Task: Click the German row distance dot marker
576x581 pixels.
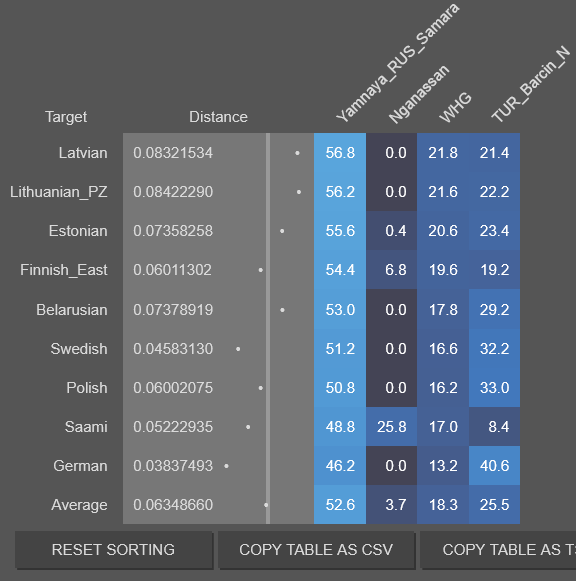Action: coord(226,466)
